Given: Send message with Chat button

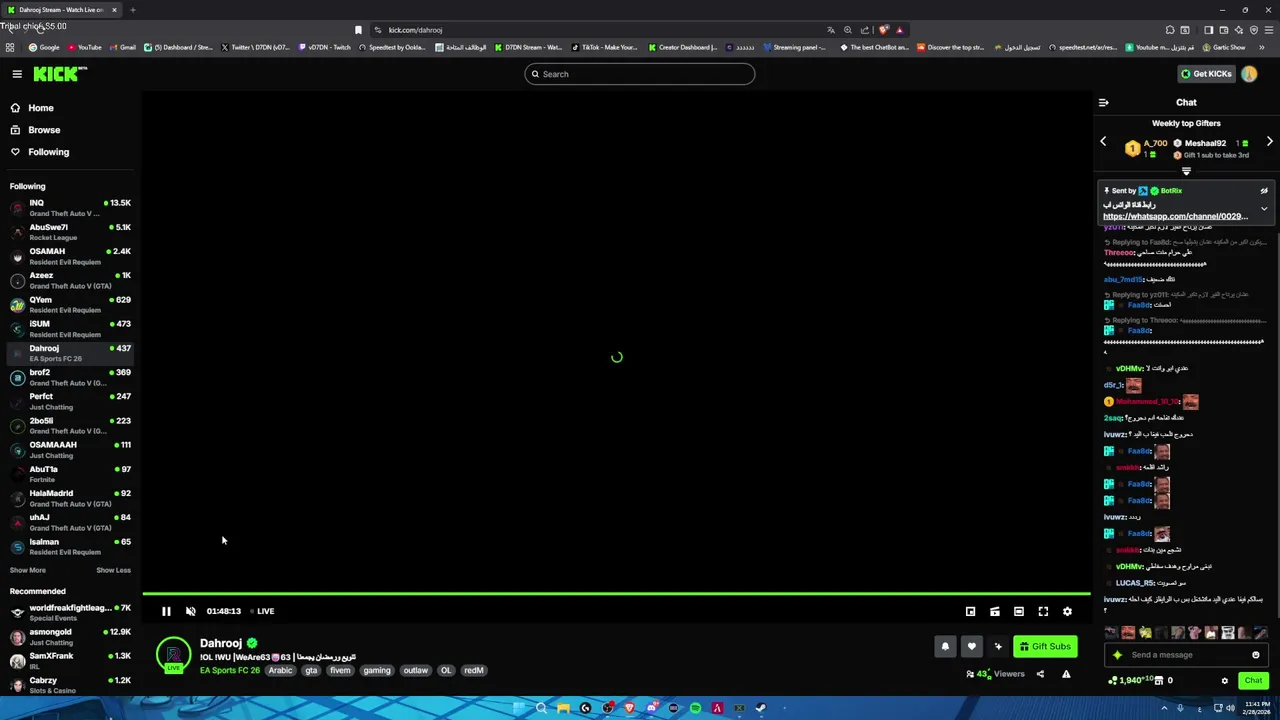Looking at the screenshot, I should (x=1253, y=681).
